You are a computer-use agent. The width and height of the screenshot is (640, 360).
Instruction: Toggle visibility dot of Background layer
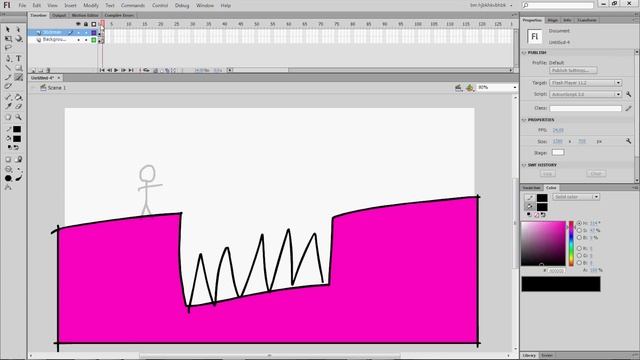[78, 40]
